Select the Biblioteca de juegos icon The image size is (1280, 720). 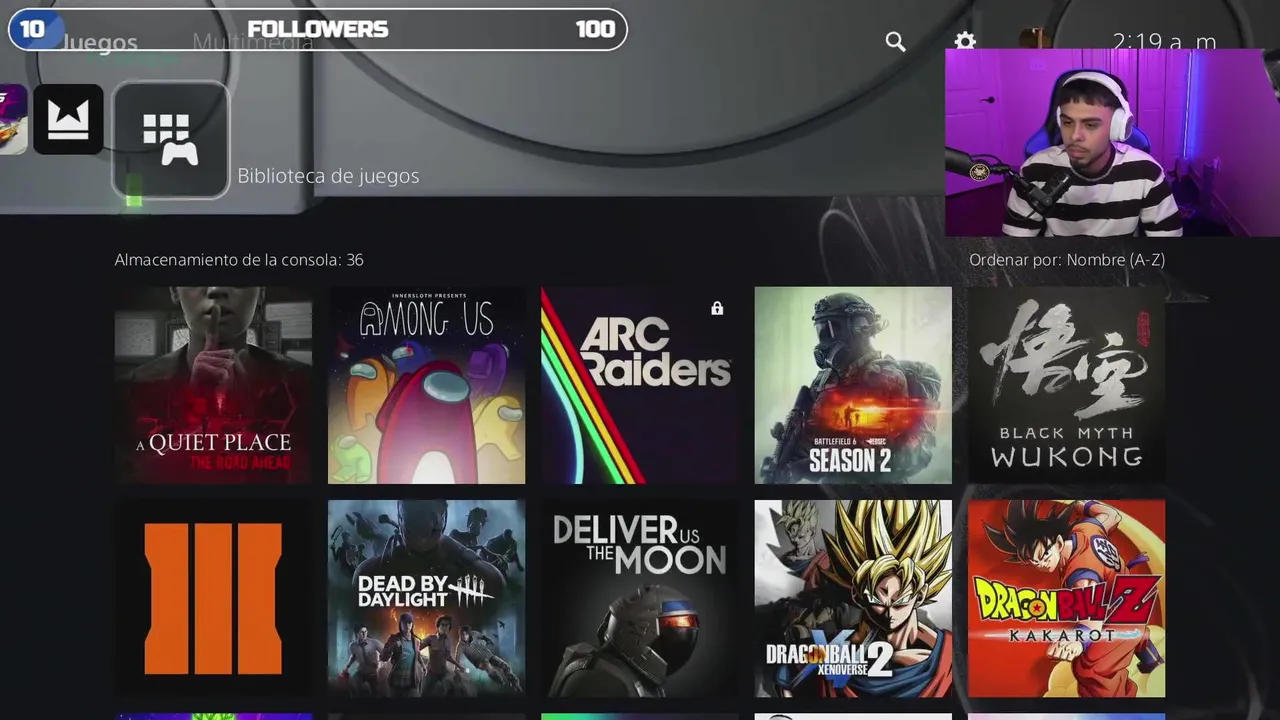tap(171, 140)
